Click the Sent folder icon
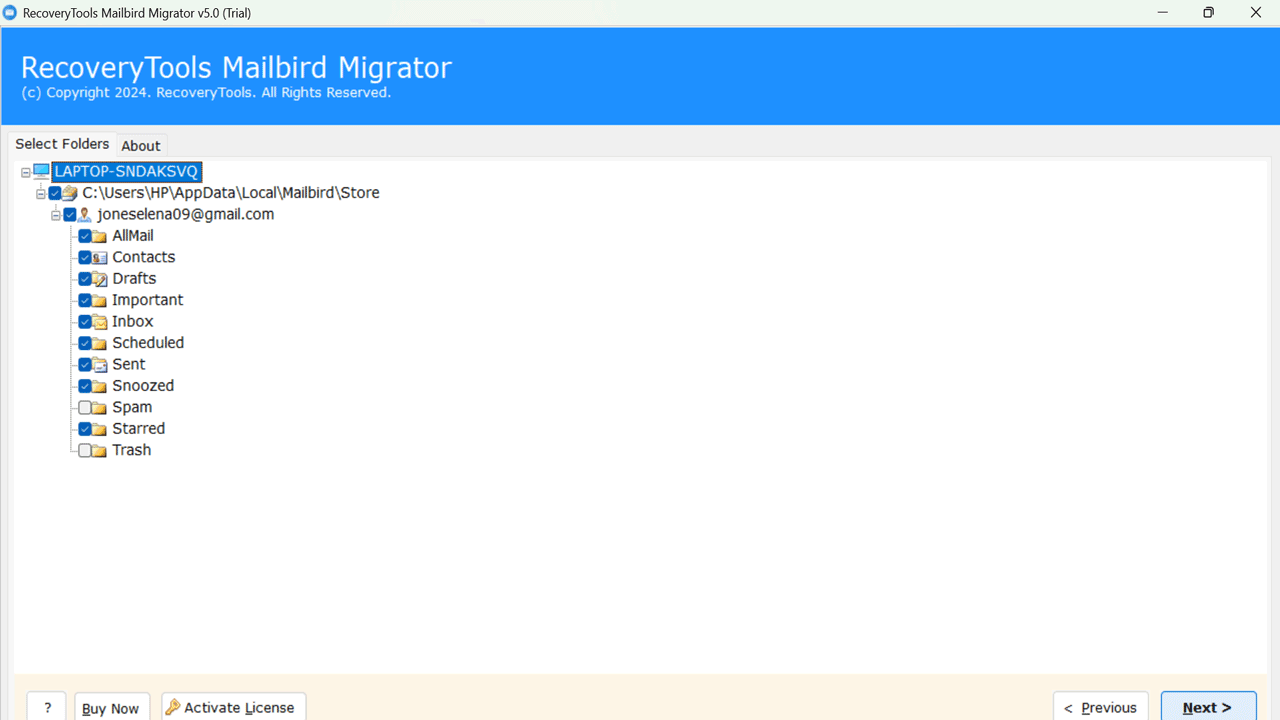 (100, 365)
